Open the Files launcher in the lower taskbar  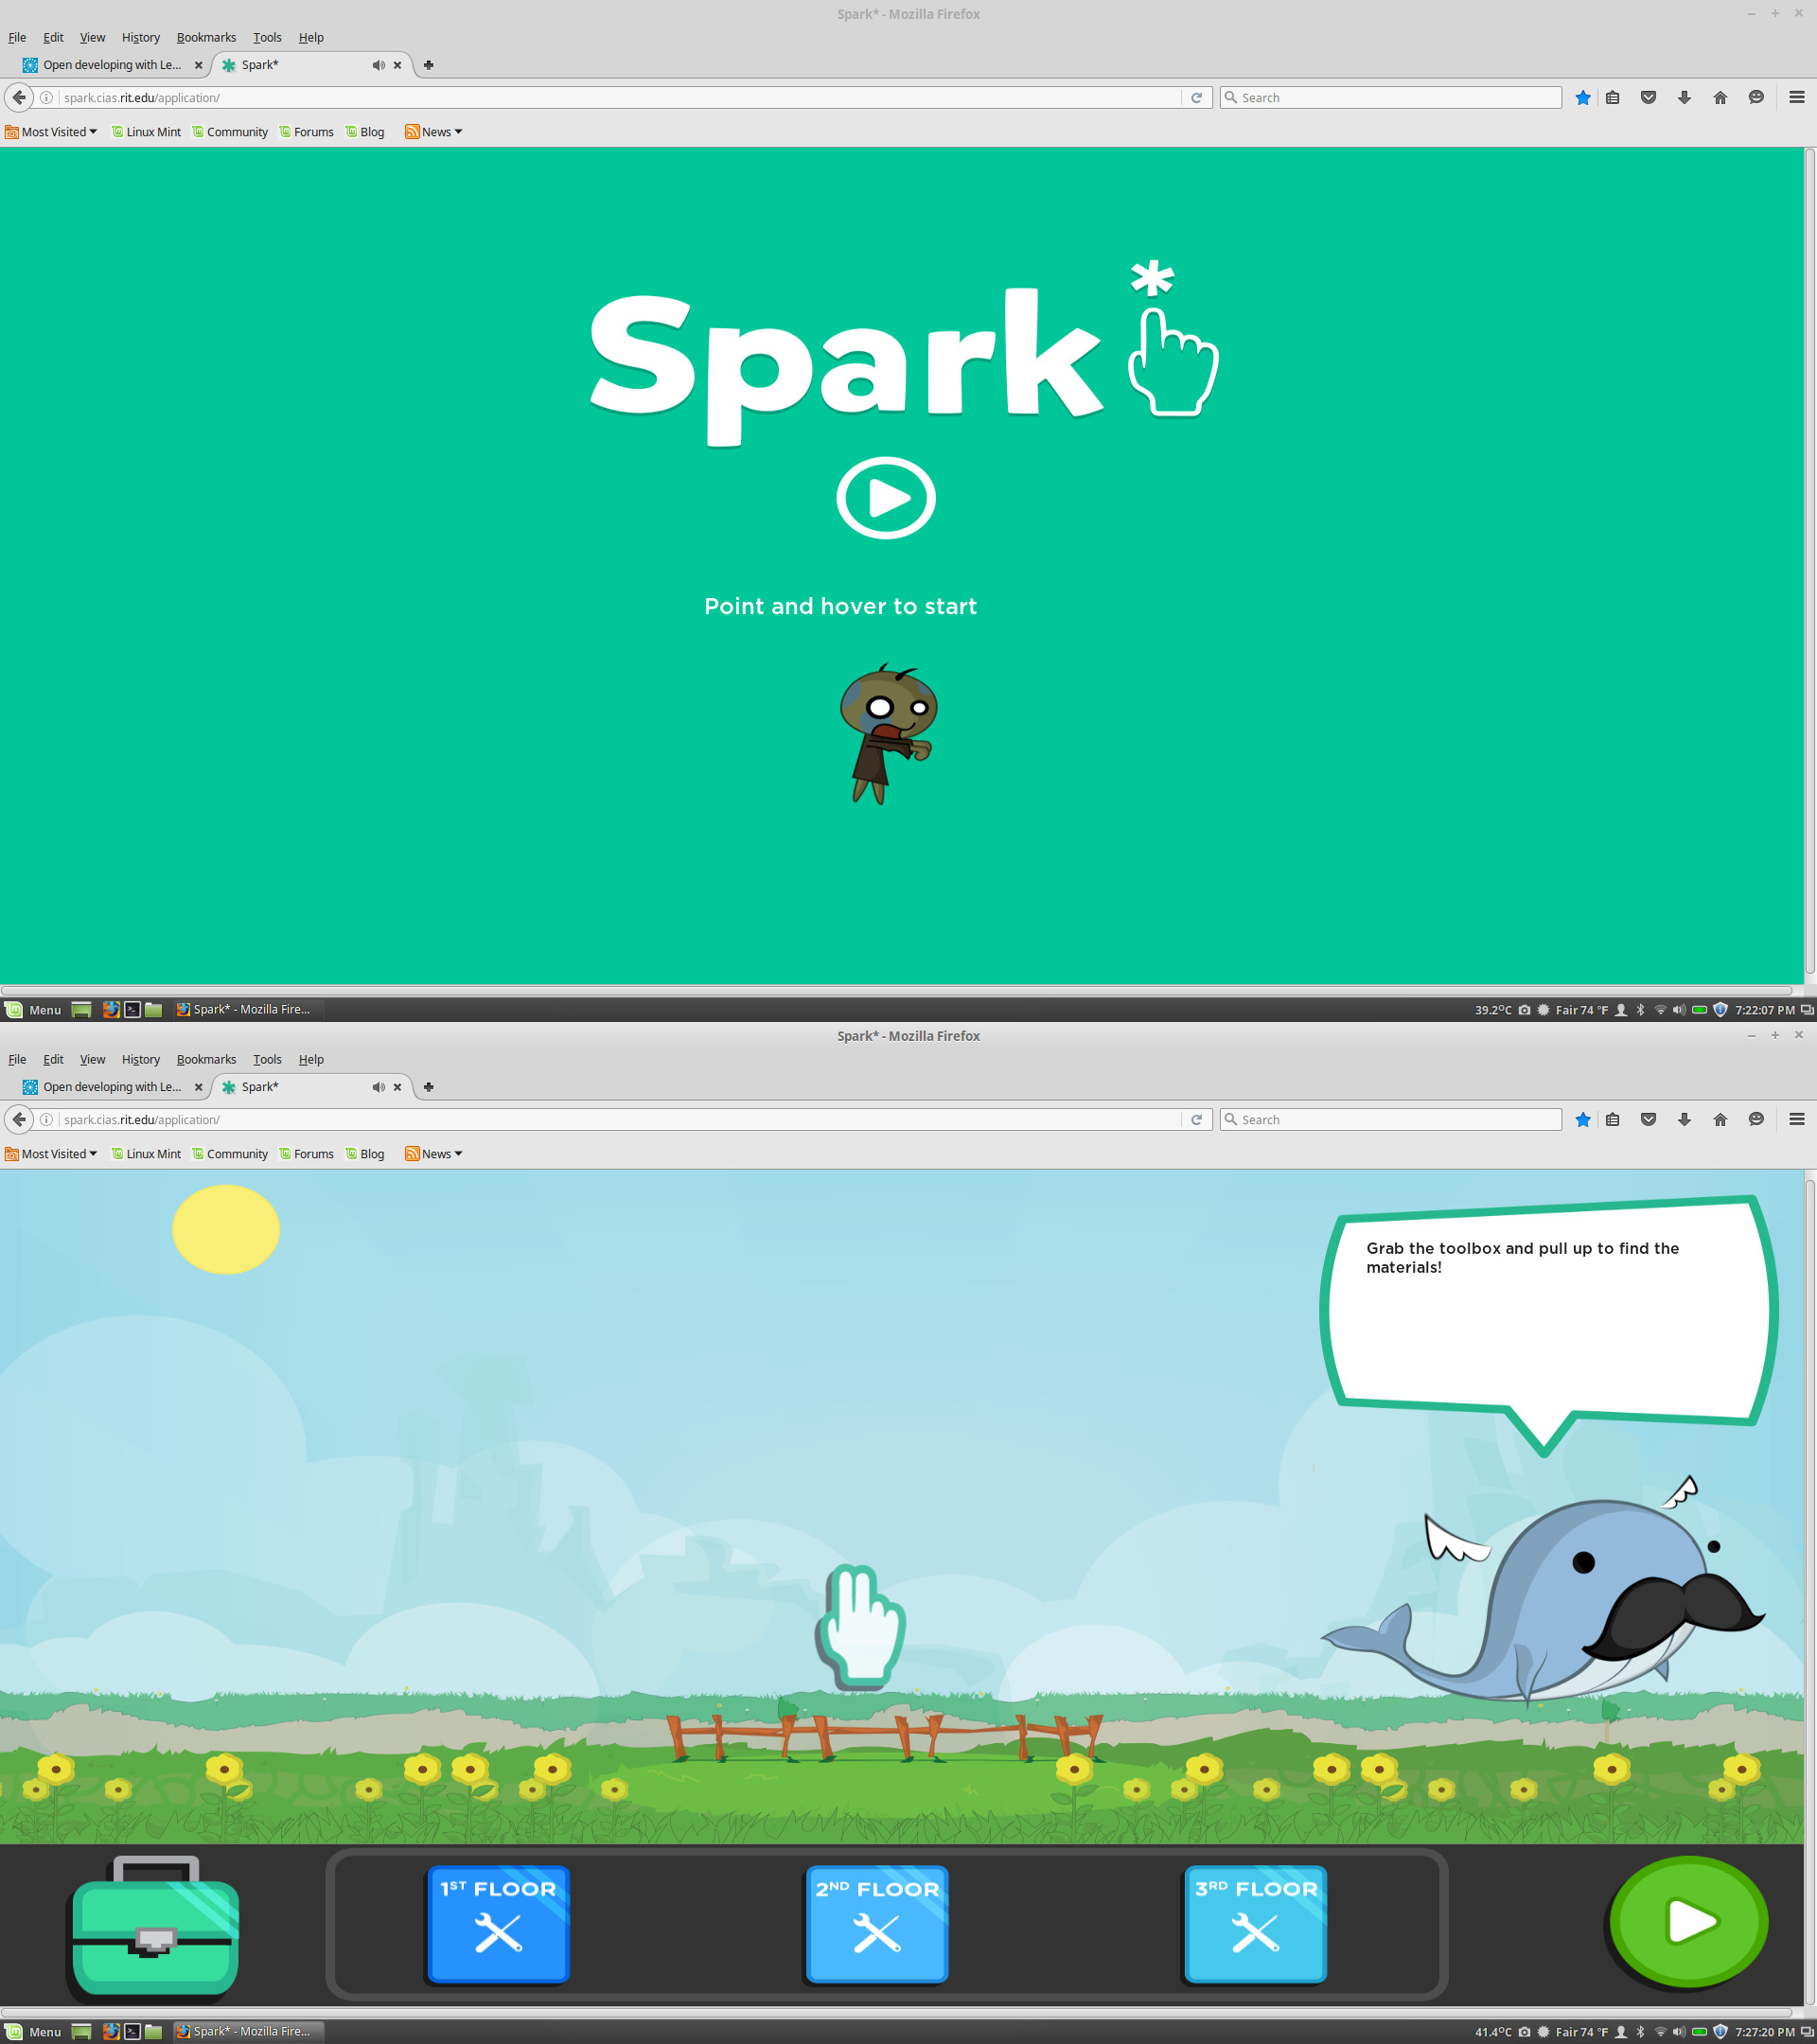[x=153, y=2032]
